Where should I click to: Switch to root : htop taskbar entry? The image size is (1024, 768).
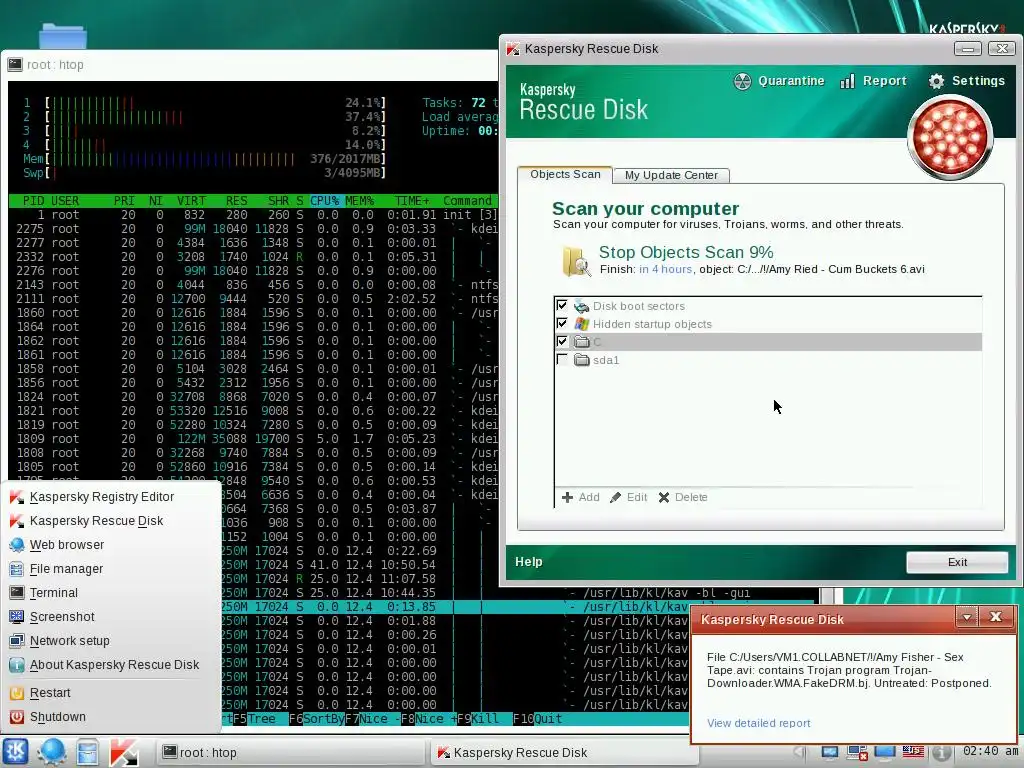click(x=291, y=752)
